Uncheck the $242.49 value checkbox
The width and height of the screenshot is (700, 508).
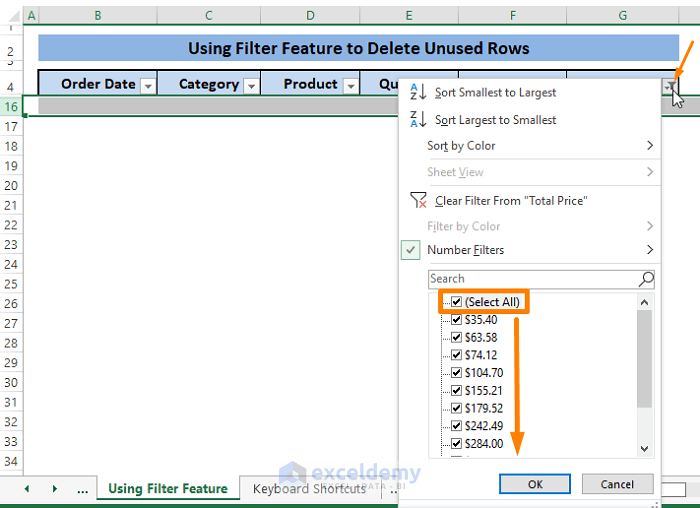click(x=456, y=425)
